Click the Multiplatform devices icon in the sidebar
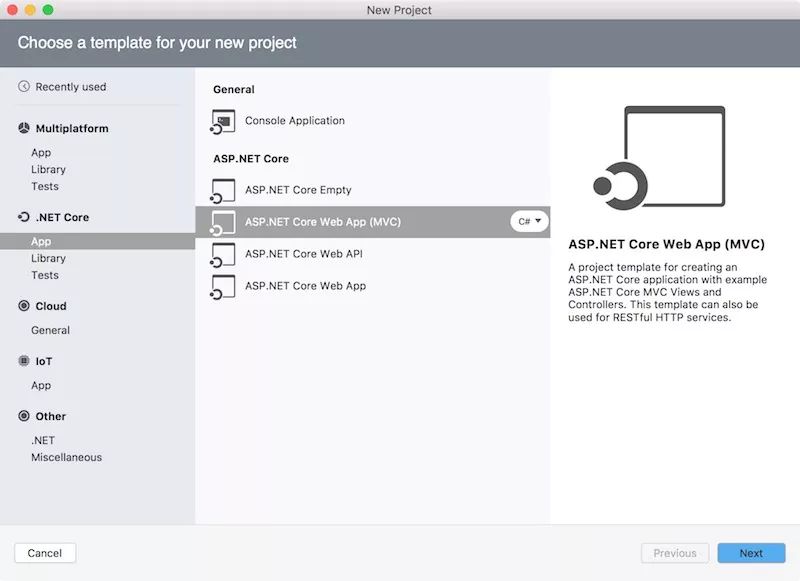This screenshot has width=800, height=581. click(22, 128)
